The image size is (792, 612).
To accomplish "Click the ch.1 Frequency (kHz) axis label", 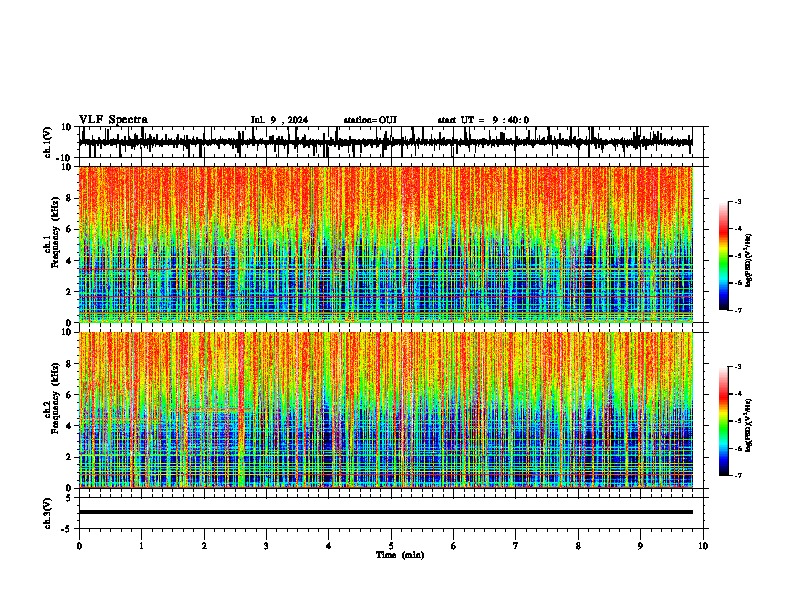I will tap(53, 244).
